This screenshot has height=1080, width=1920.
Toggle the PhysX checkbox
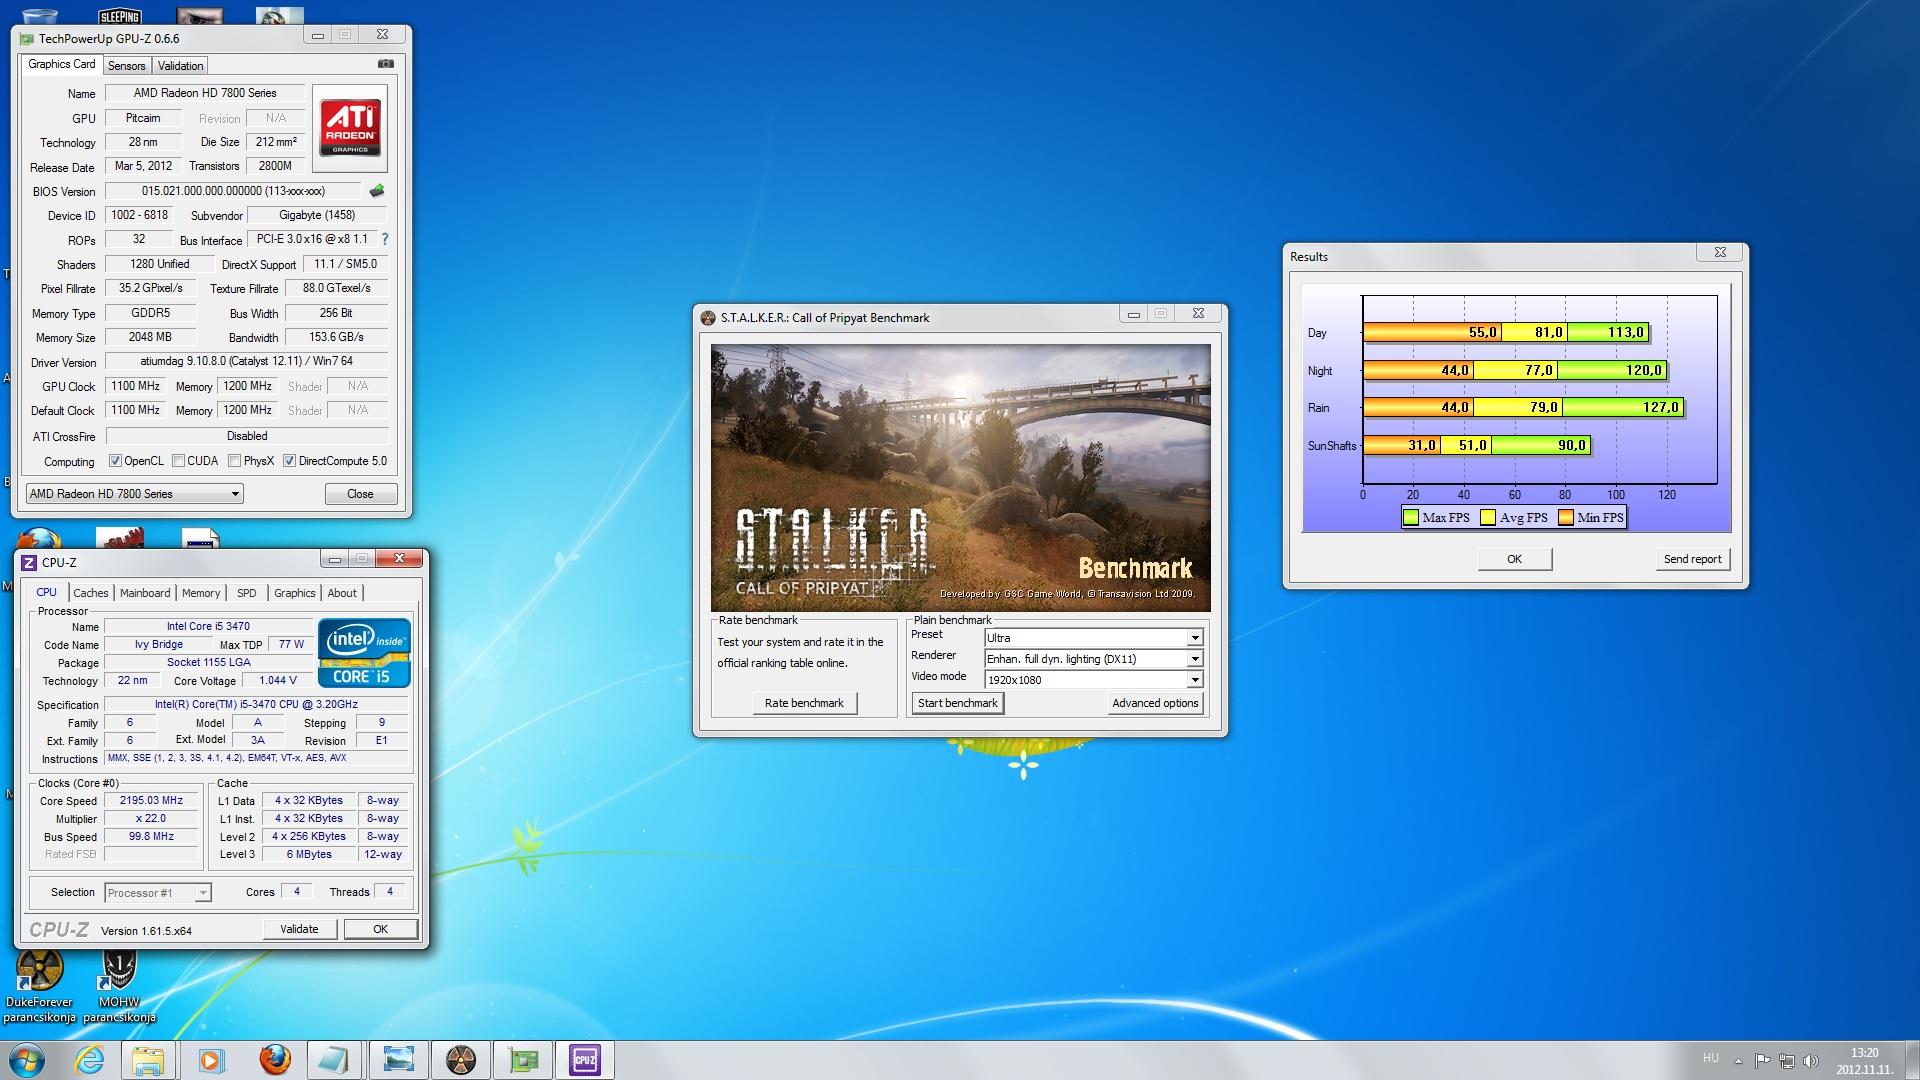click(234, 461)
